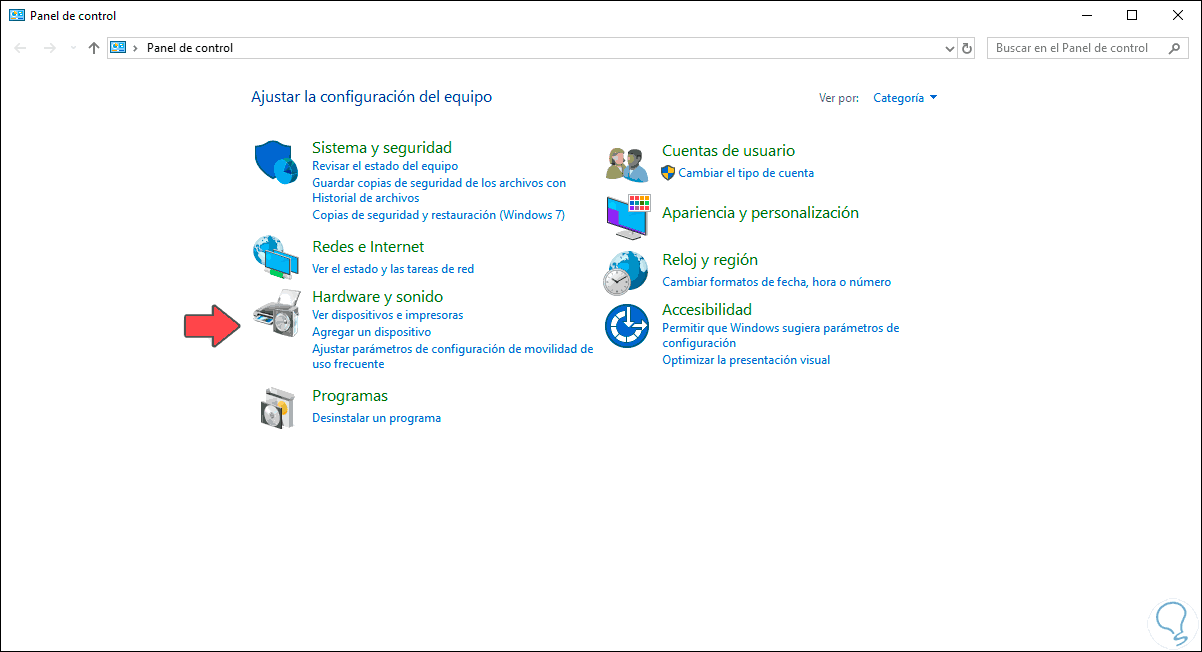Go up one level with the Up arrow
This screenshot has width=1202, height=652.
[94, 48]
